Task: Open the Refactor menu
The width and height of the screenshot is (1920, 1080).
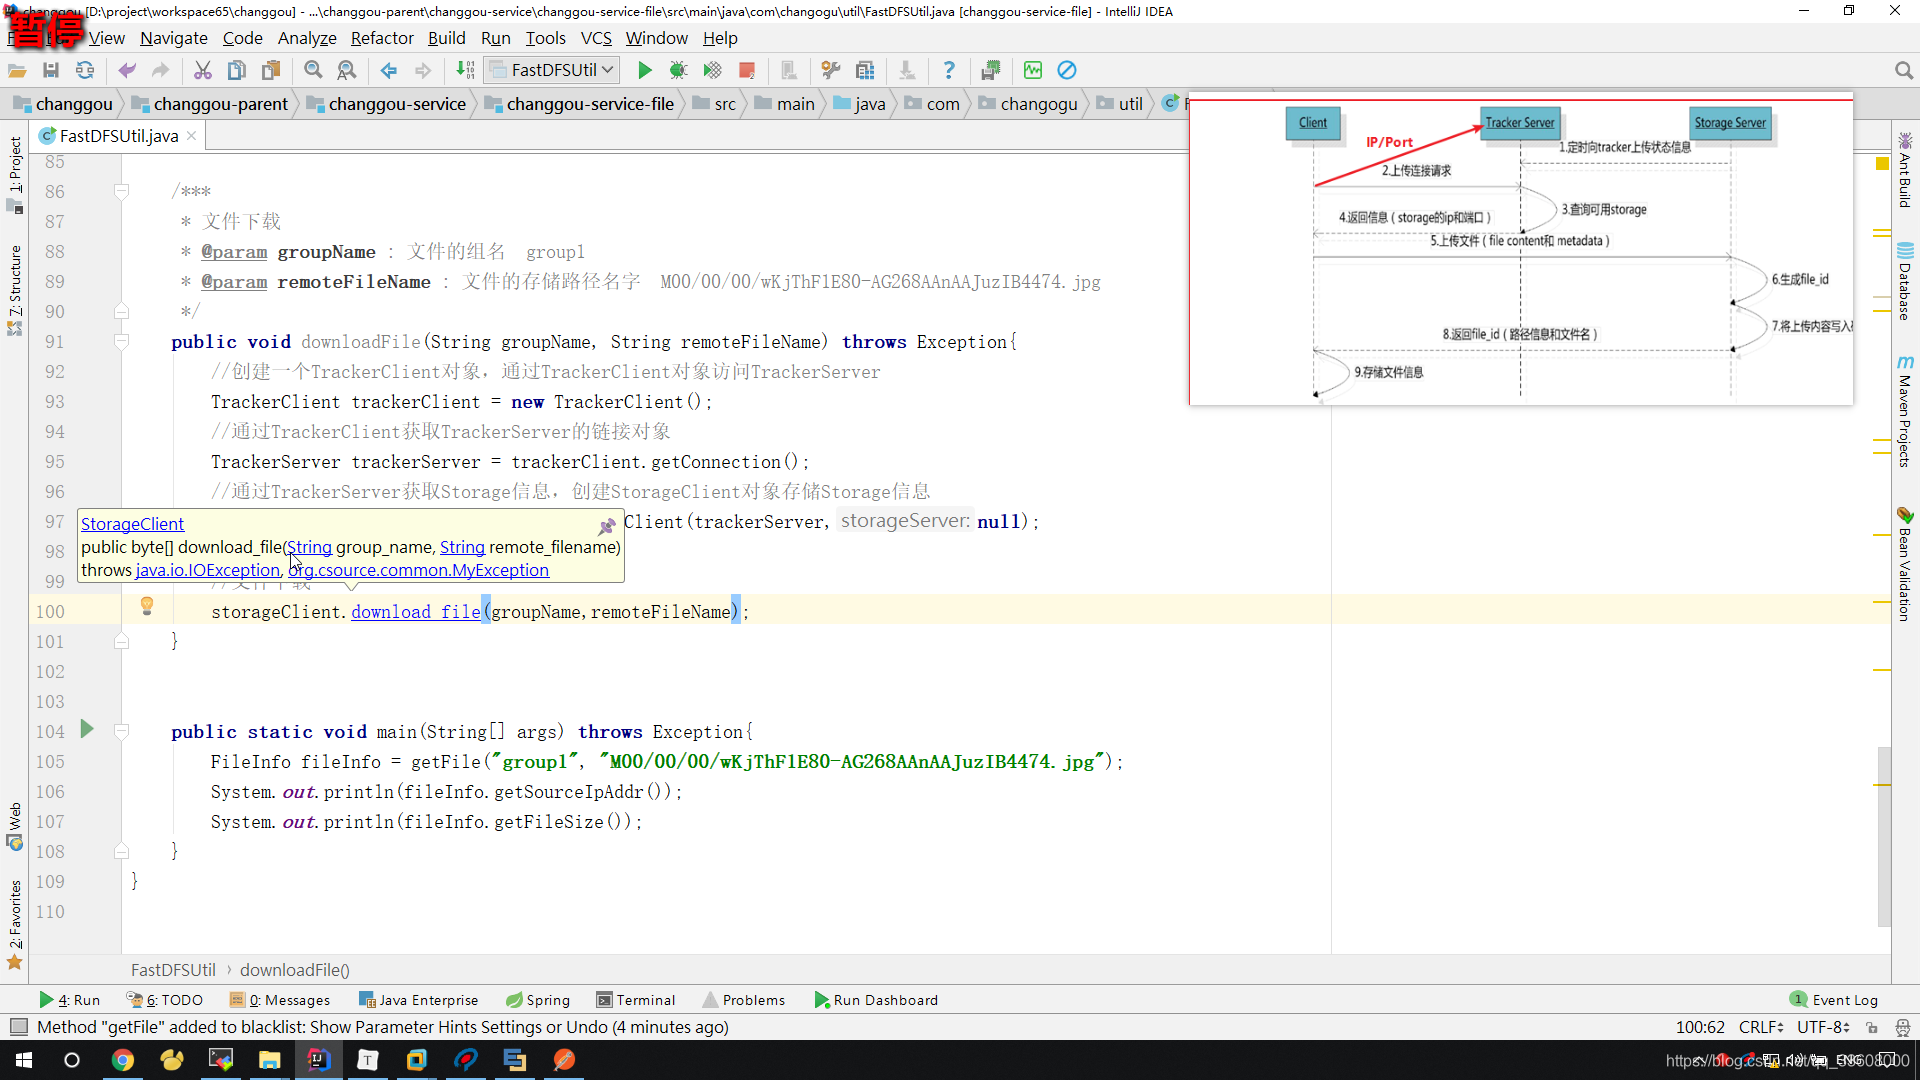Action: click(x=382, y=38)
